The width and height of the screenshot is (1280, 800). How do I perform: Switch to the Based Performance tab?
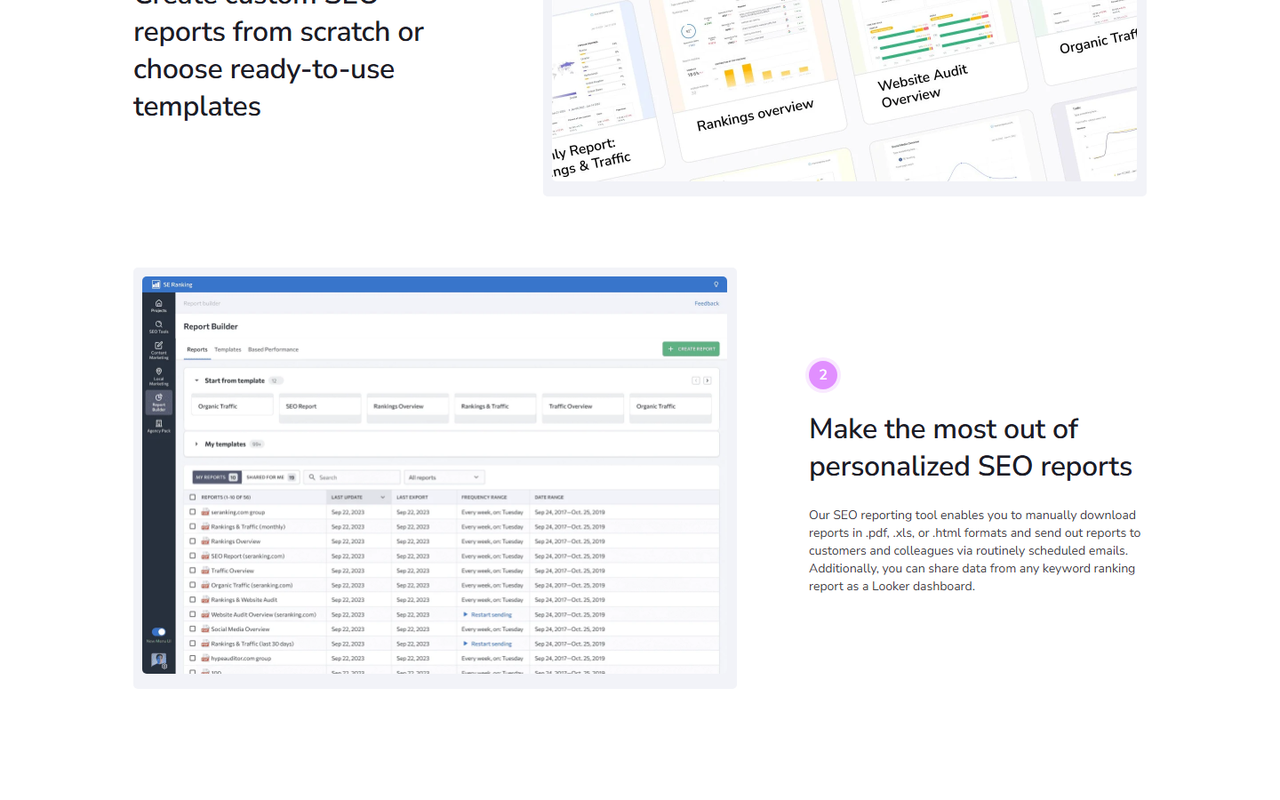(273, 349)
